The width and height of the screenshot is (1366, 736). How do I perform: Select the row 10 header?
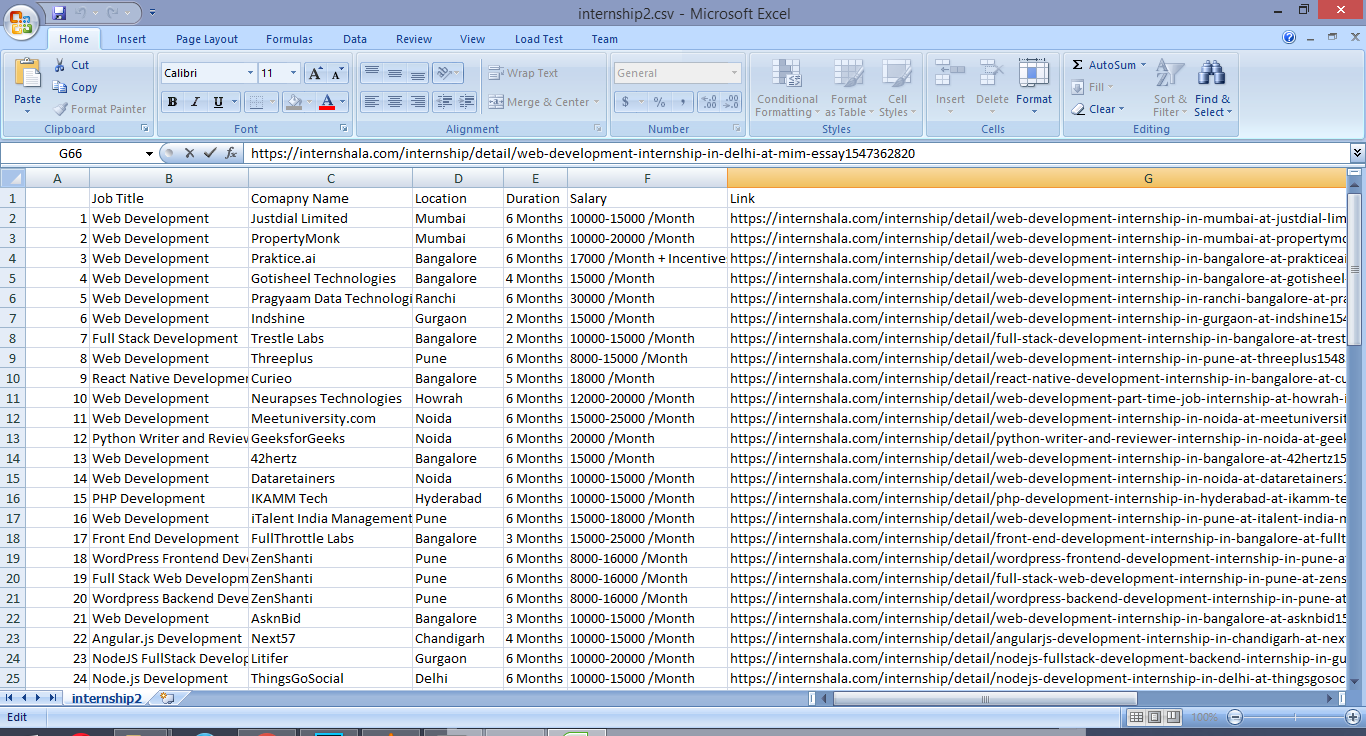coord(13,378)
